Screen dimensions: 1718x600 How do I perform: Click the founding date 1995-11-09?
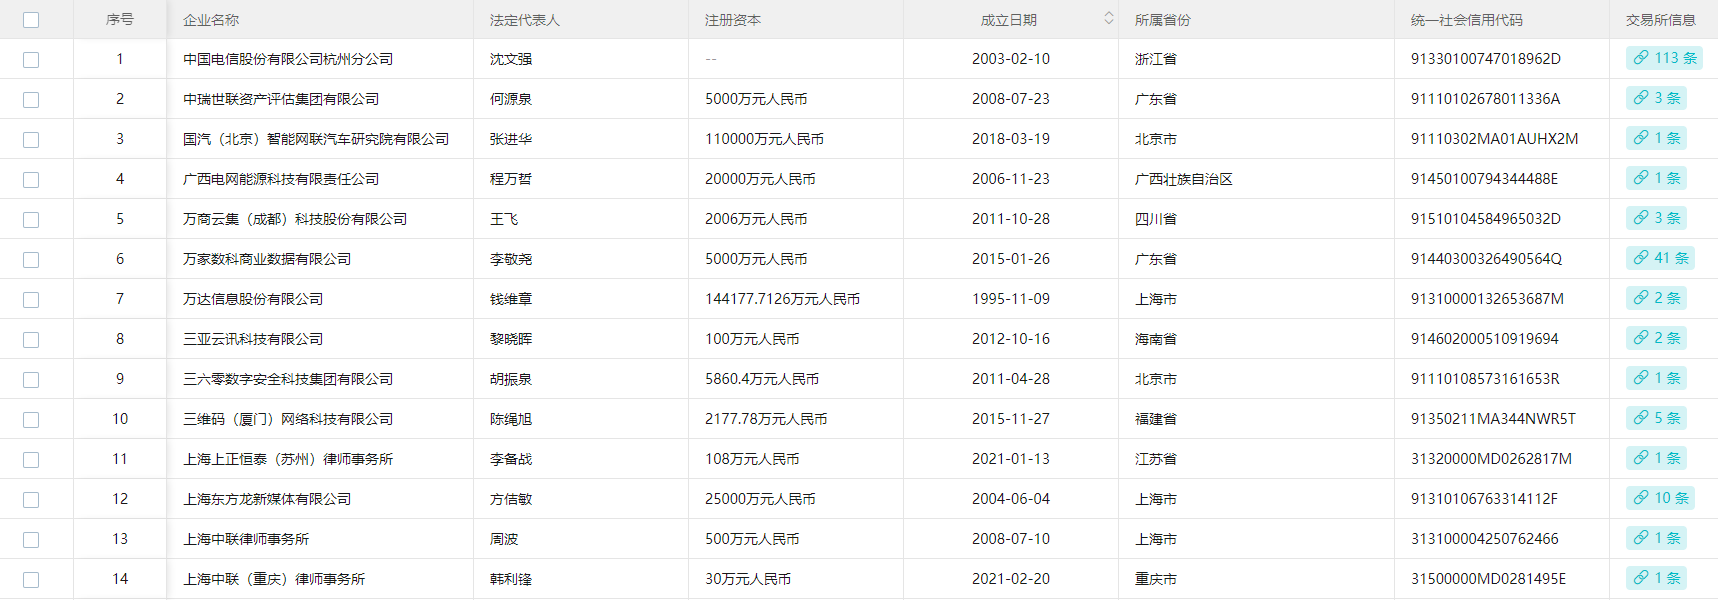pos(1011,299)
